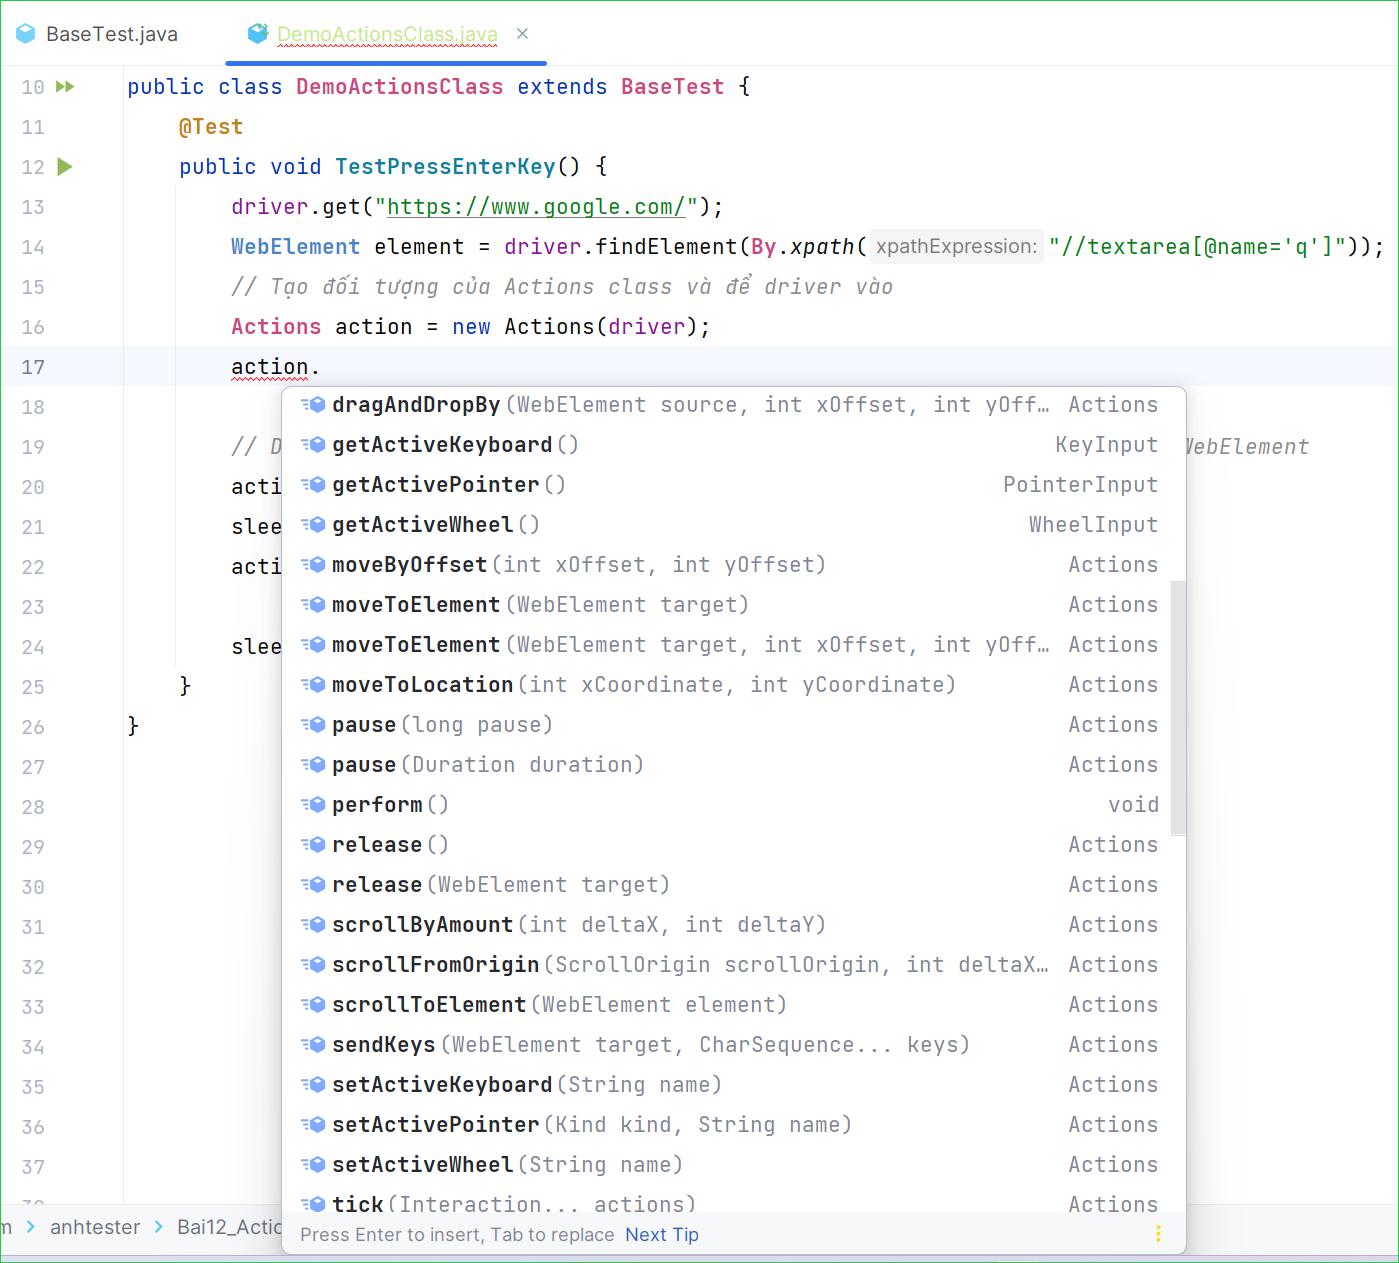Click method icon beside setActiveWheel
This screenshot has width=1399, height=1263.
[x=313, y=1165]
